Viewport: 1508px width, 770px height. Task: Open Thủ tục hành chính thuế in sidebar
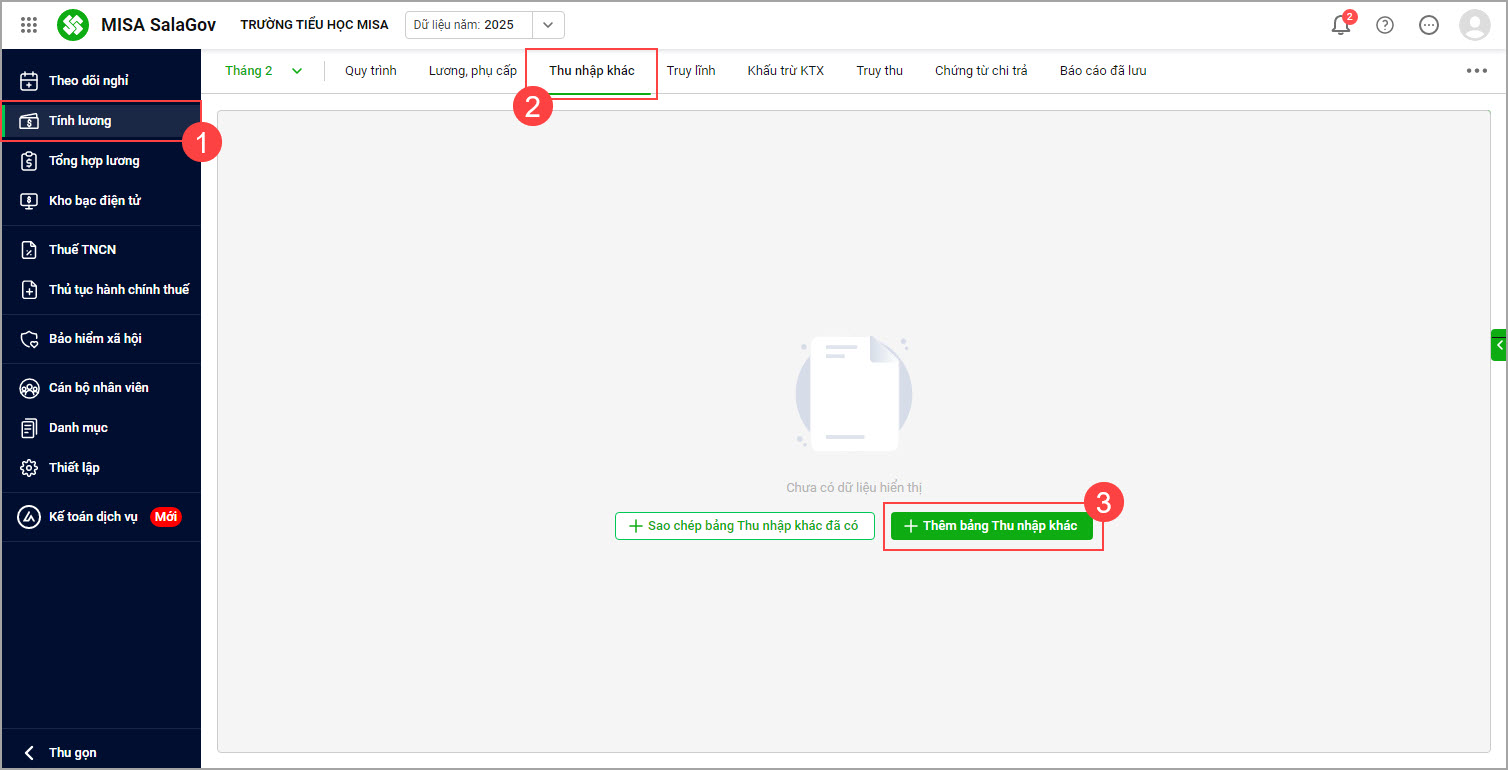pos(101,290)
